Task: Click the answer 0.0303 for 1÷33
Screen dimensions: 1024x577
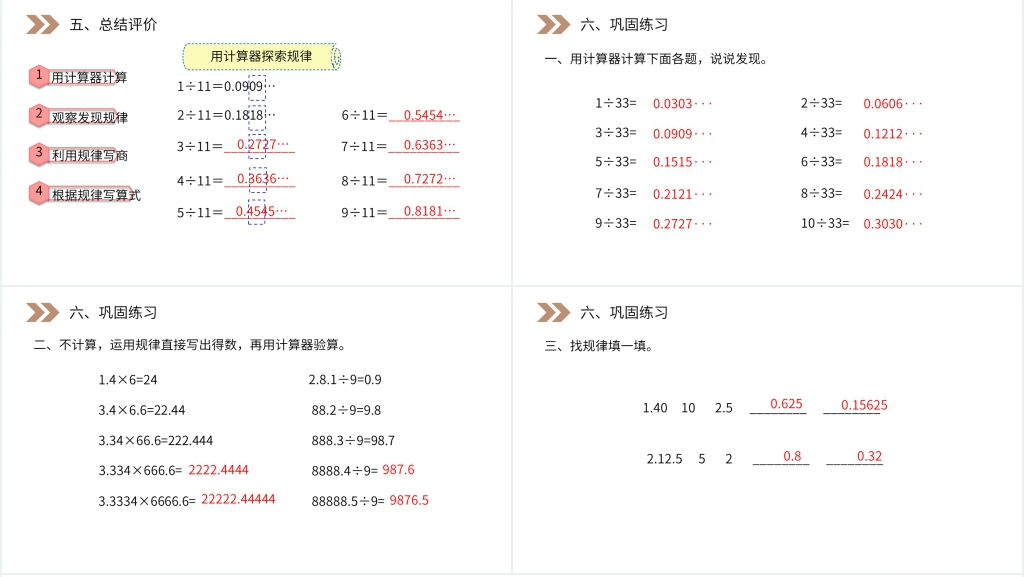Action: tap(682, 104)
